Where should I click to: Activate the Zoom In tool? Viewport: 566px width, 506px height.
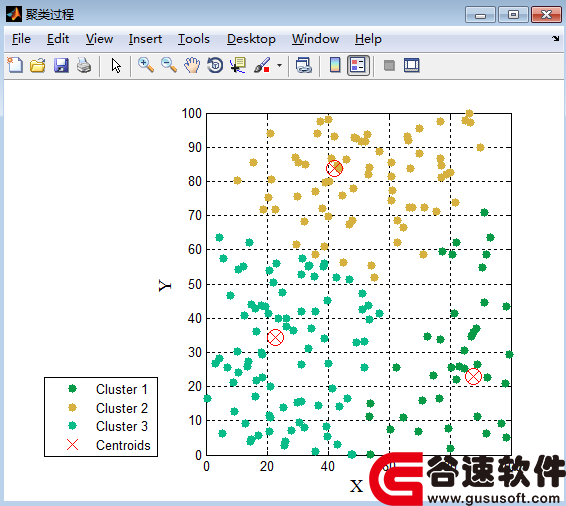pos(146,65)
